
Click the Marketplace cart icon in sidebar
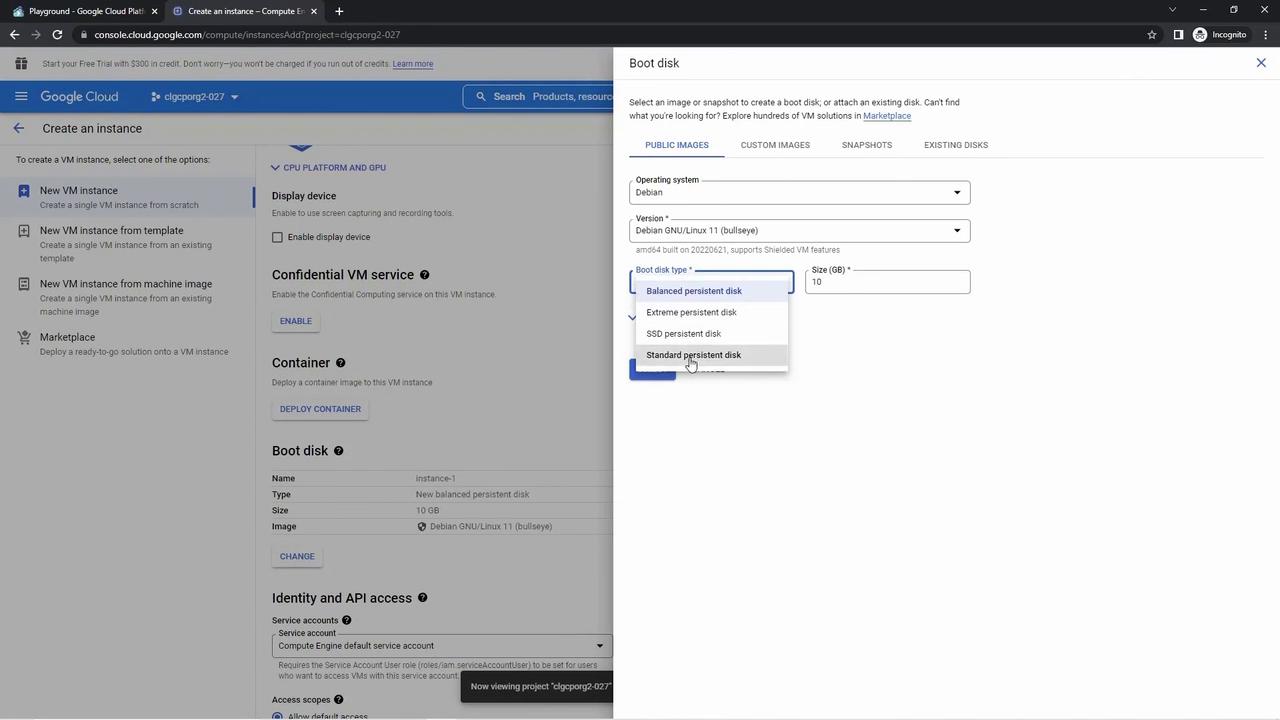(x=23, y=338)
